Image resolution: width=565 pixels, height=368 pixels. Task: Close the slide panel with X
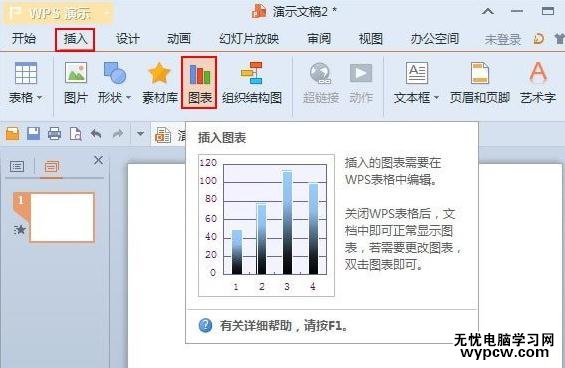[98, 160]
